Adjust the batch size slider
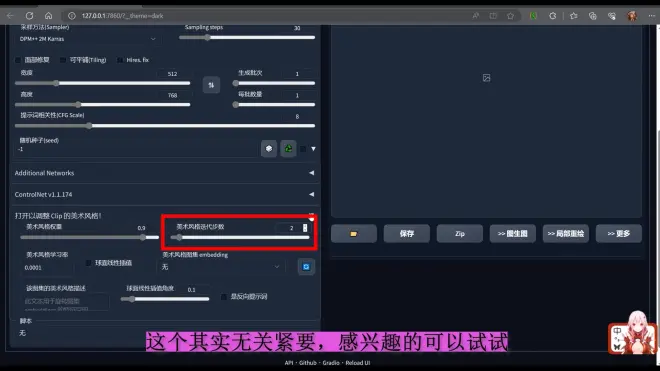 [274, 104]
